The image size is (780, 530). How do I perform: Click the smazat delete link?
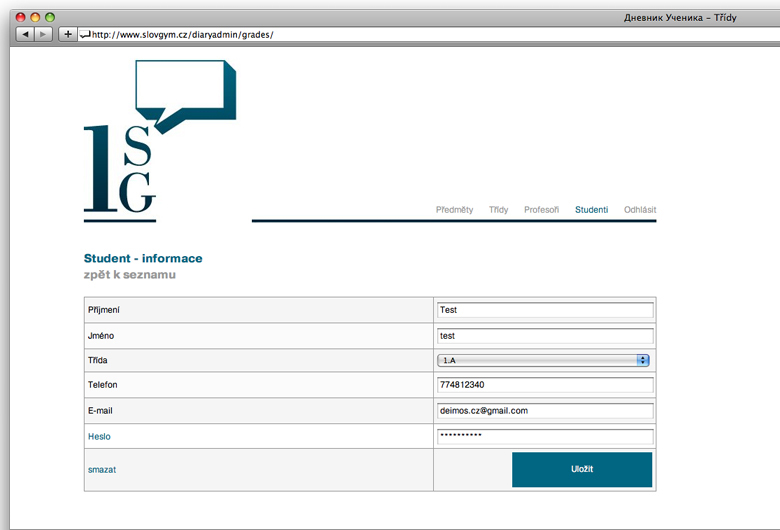(x=102, y=469)
